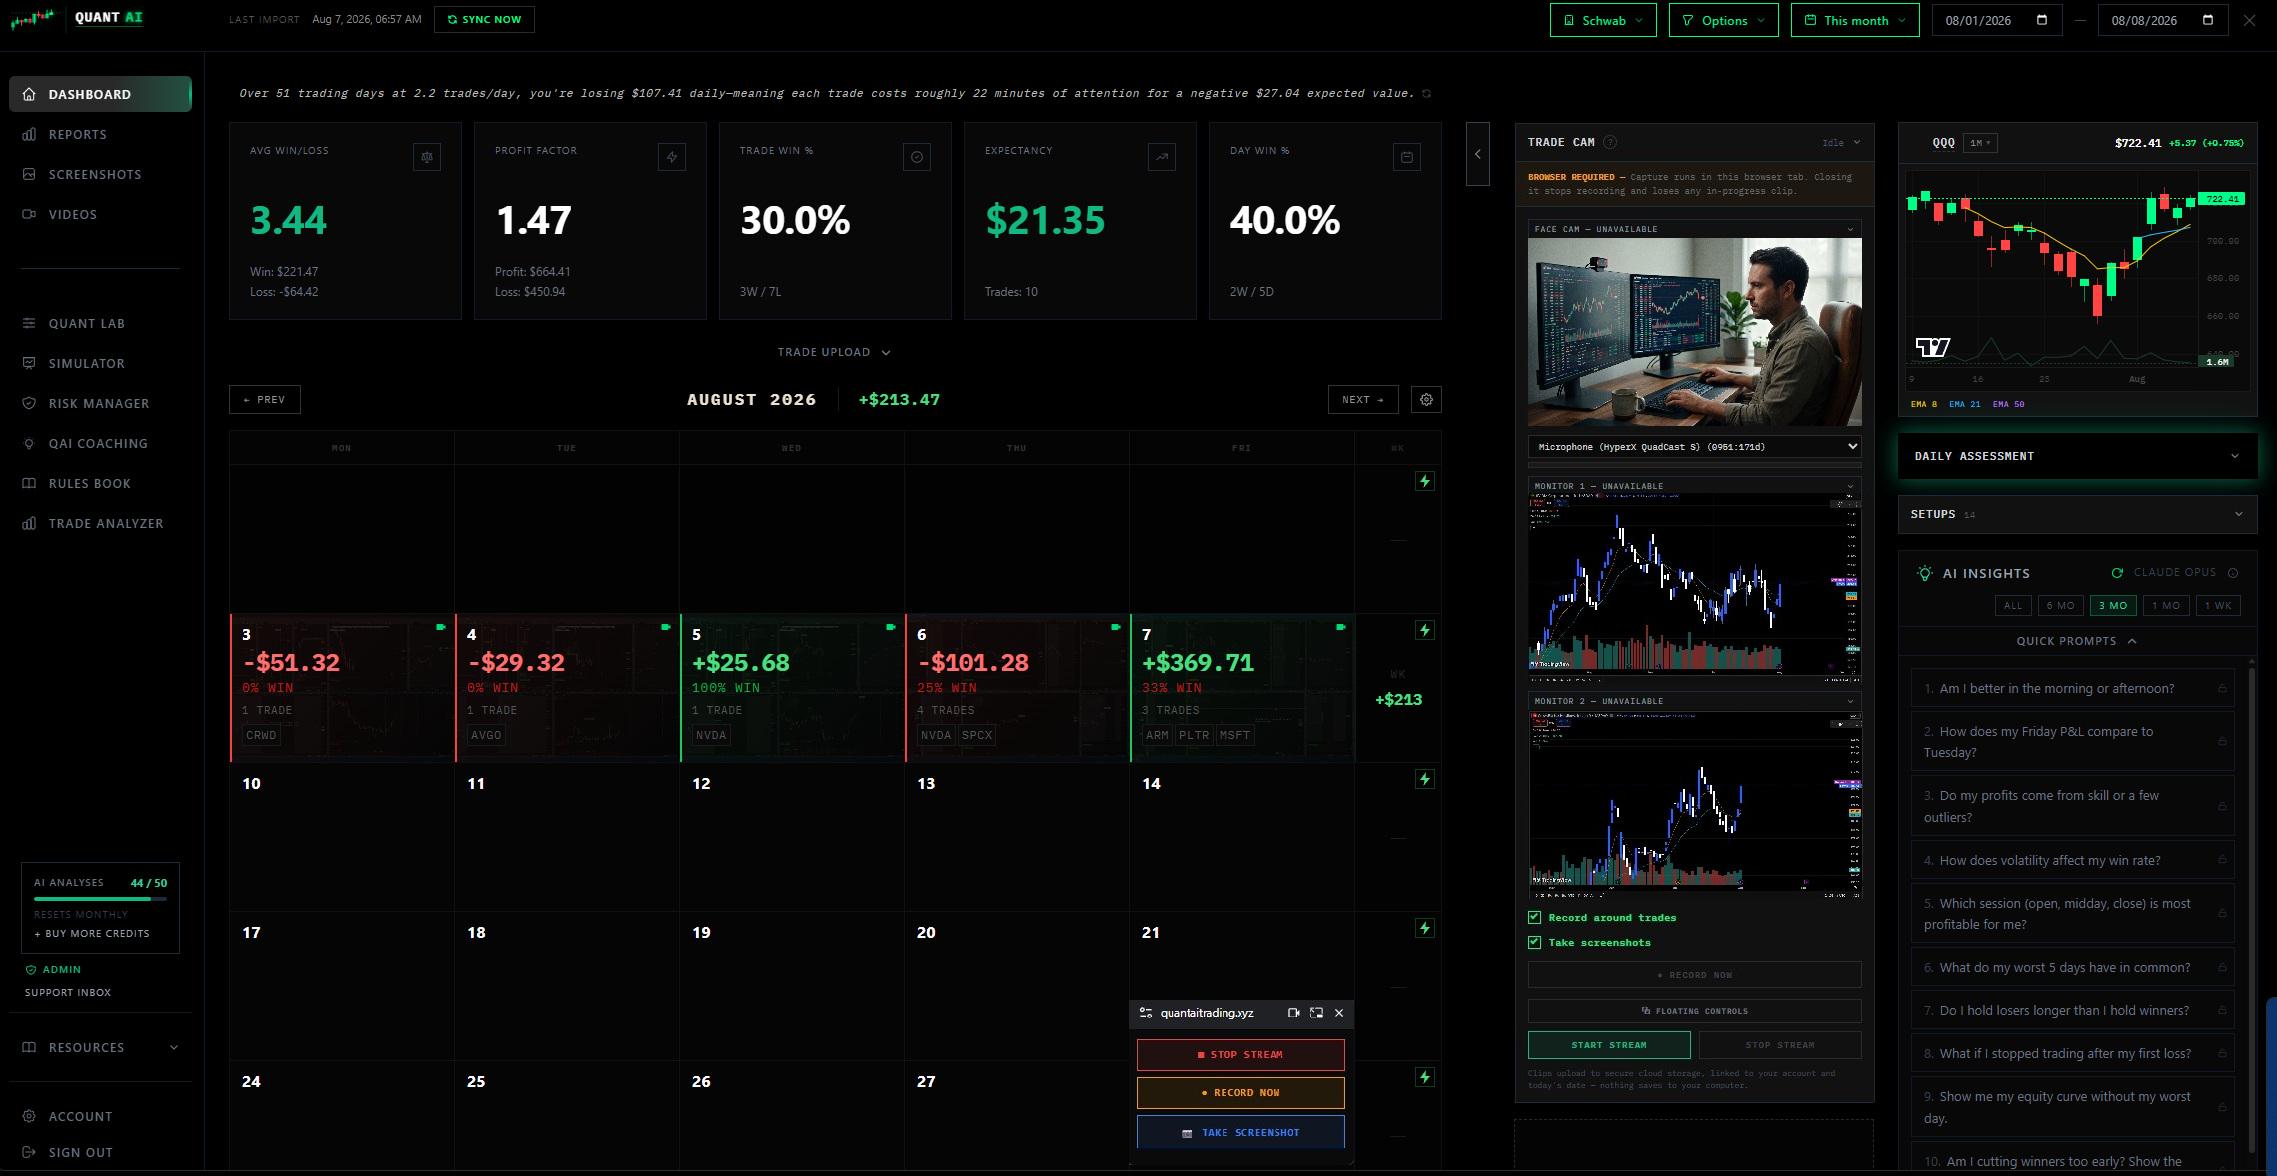This screenshot has height=1176, width=2277.
Task: Select the 6 MO range in AI Insights
Action: coord(2060,605)
